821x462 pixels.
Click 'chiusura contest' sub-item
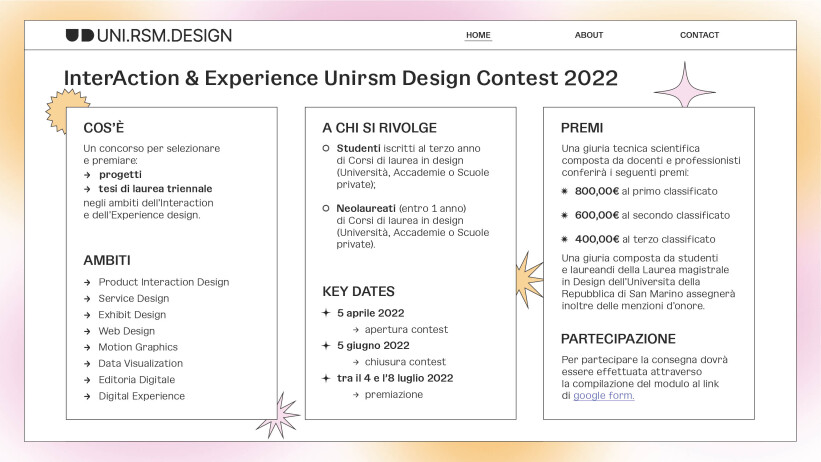tap(405, 362)
